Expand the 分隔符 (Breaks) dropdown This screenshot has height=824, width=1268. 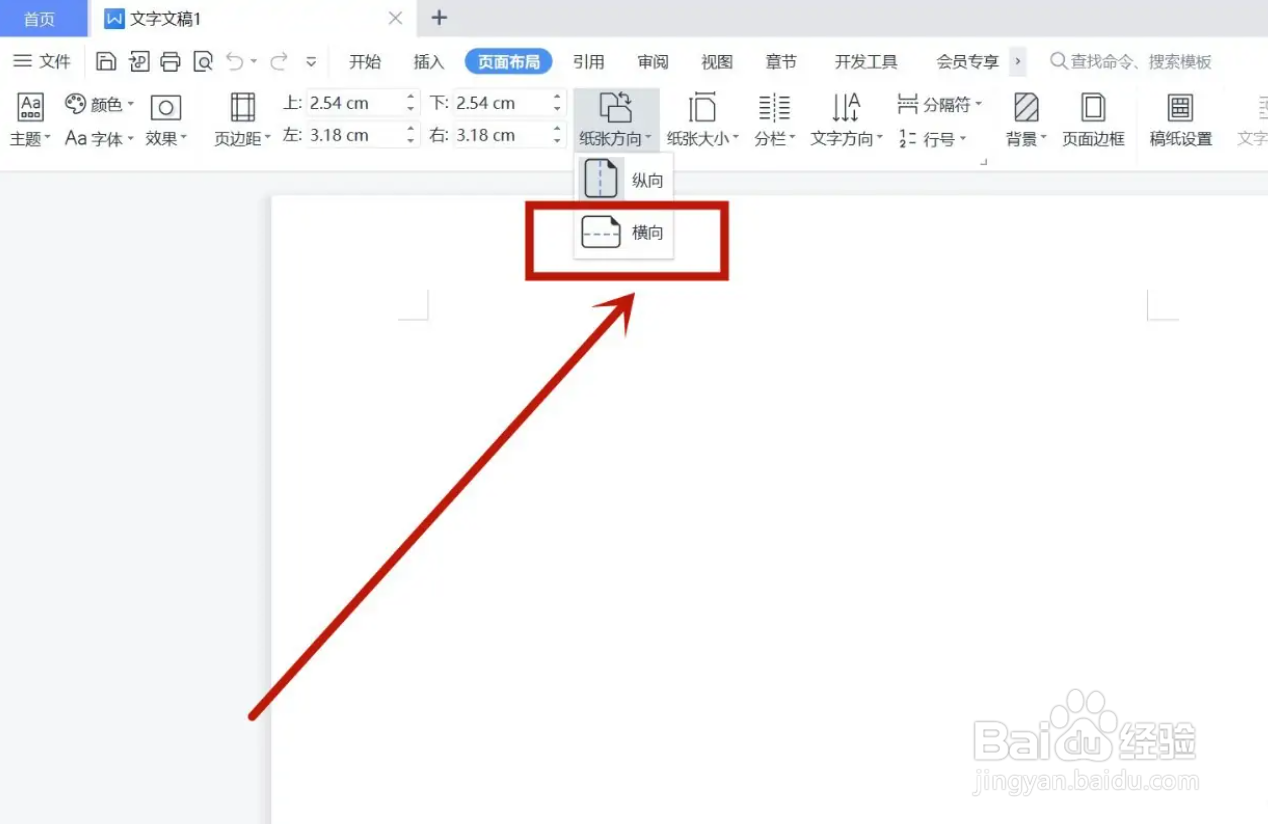pos(938,103)
